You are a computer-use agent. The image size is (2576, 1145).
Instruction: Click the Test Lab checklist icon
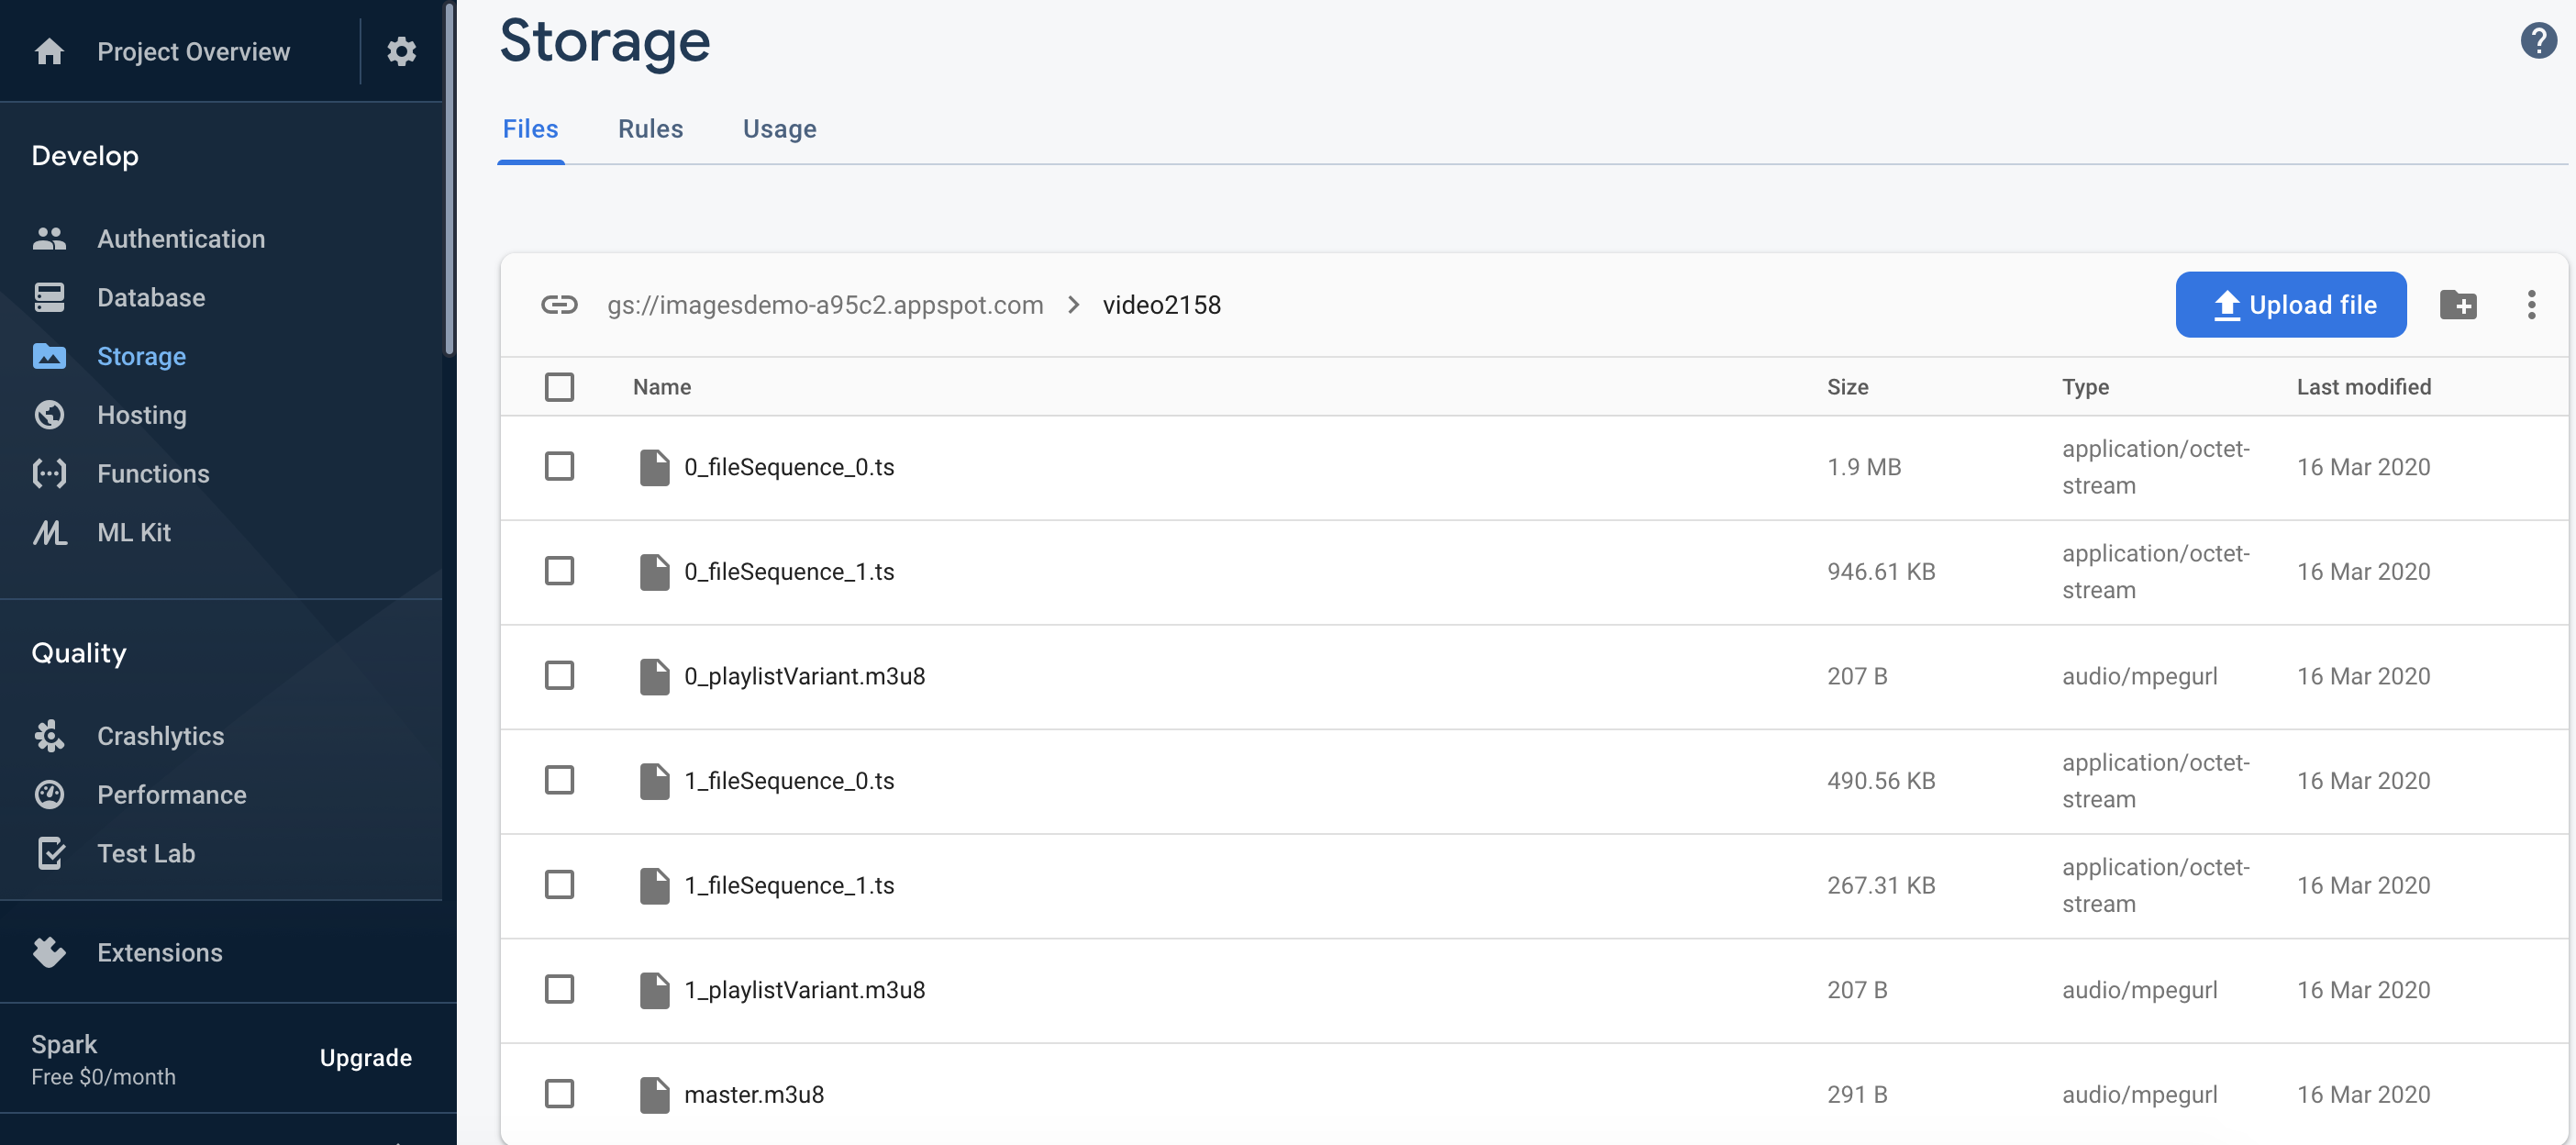point(50,853)
